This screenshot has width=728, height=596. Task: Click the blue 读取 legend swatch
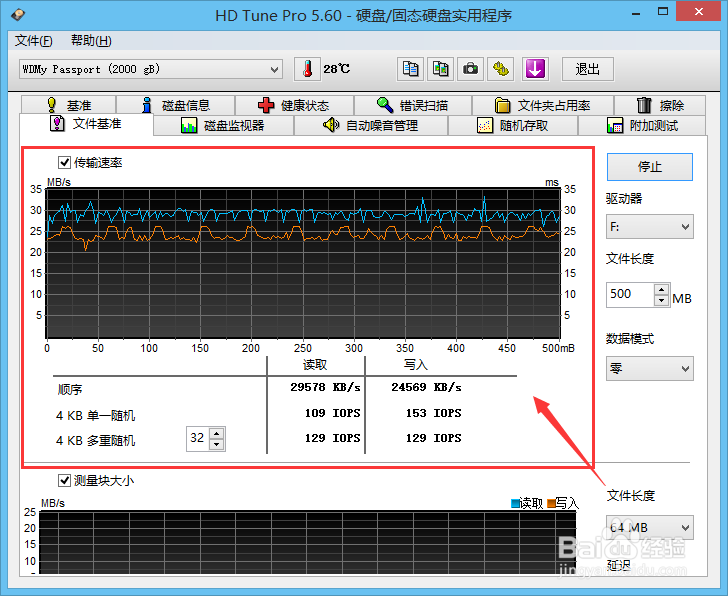pyautogui.click(x=515, y=503)
